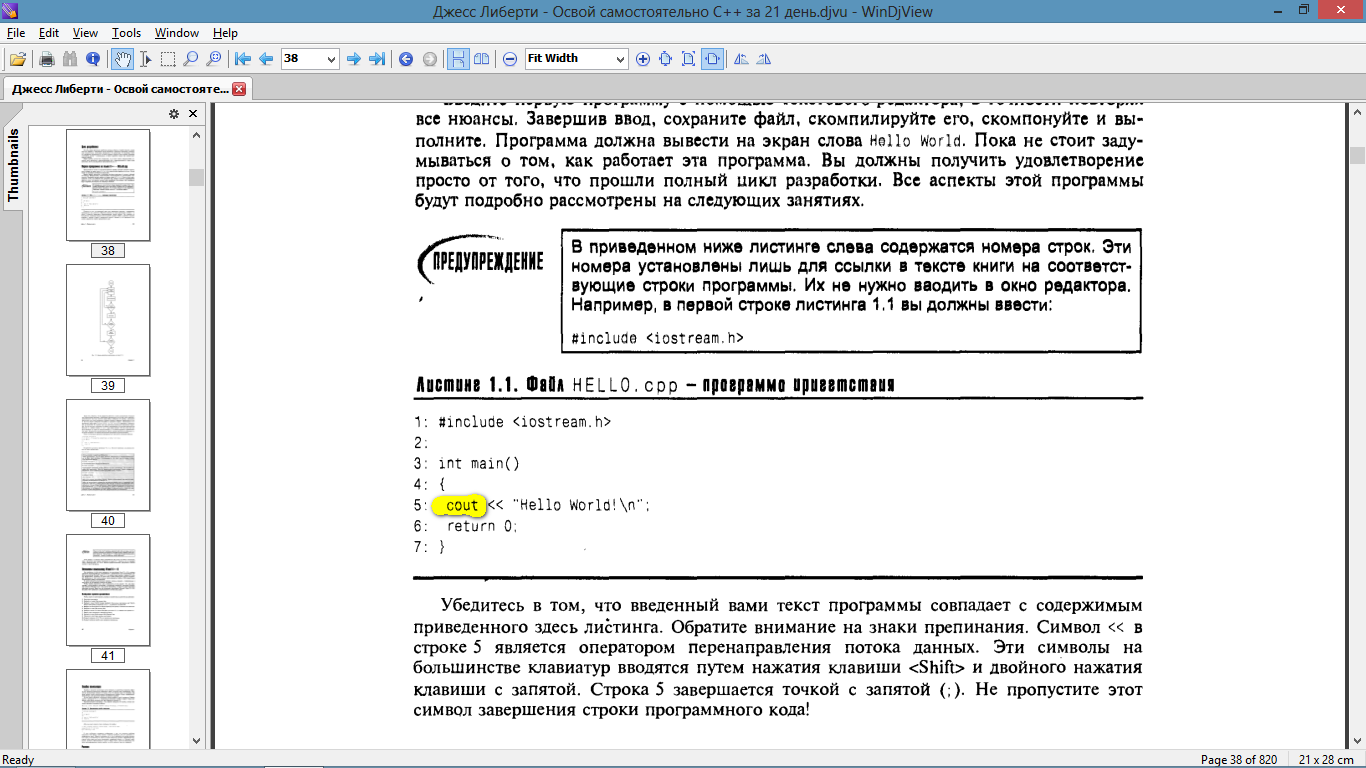Open the Help menu

click(226, 33)
